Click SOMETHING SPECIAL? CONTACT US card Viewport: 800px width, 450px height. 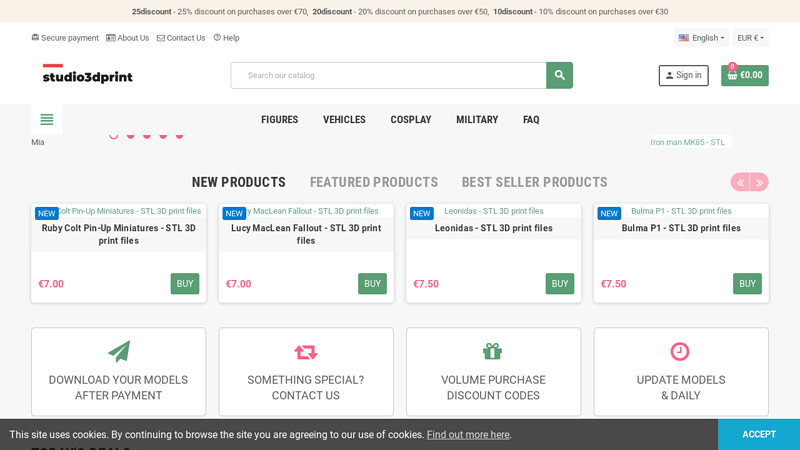306,371
